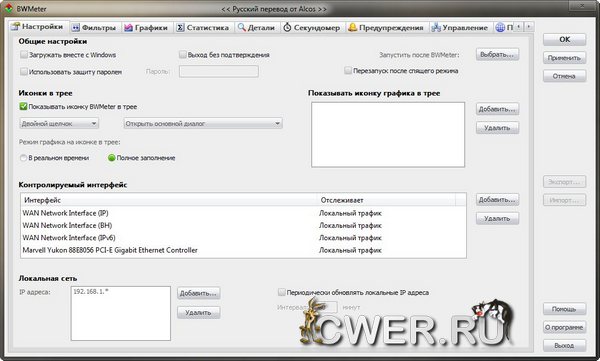The height and width of the screenshot is (361, 600).
Task: Click the Импорт... button
Action: (564, 200)
